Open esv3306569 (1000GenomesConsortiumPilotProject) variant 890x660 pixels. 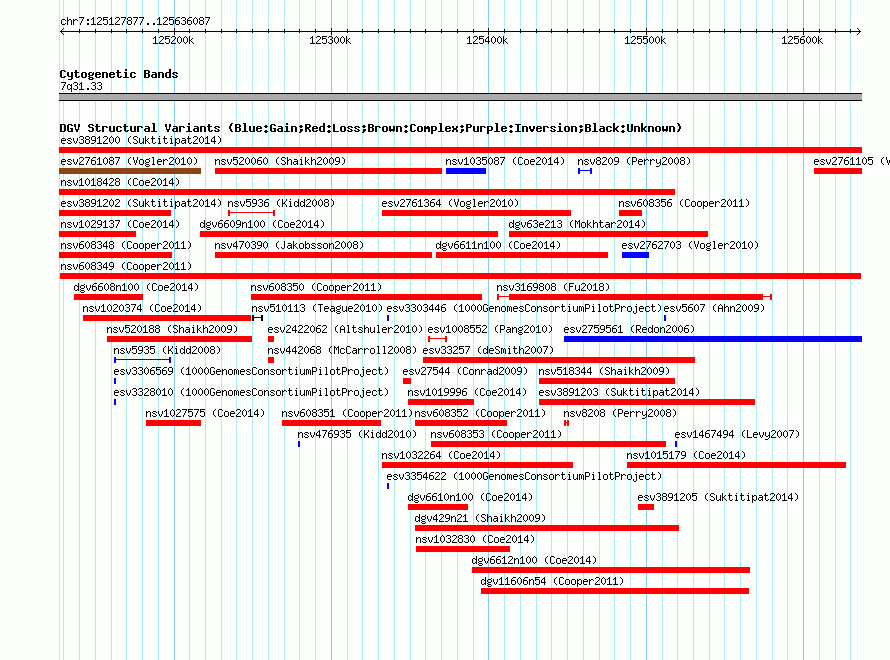coord(251,371)
